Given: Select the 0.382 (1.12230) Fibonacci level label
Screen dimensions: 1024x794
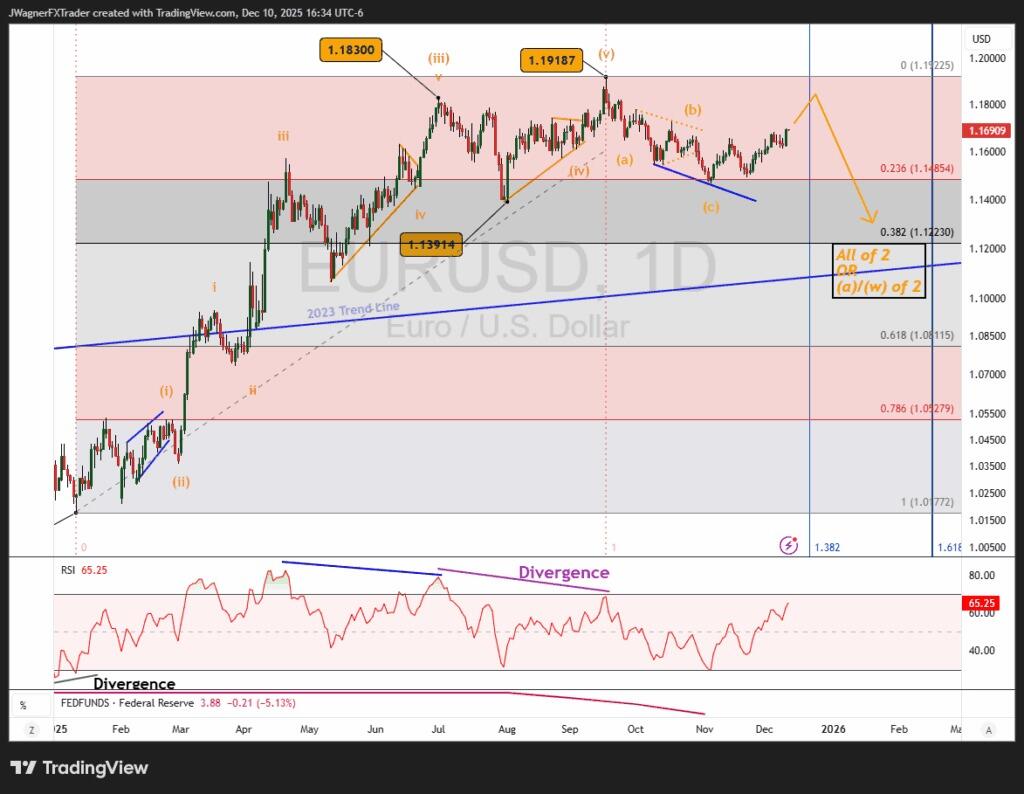Looking at the screenshot, I should click(916, 232).
